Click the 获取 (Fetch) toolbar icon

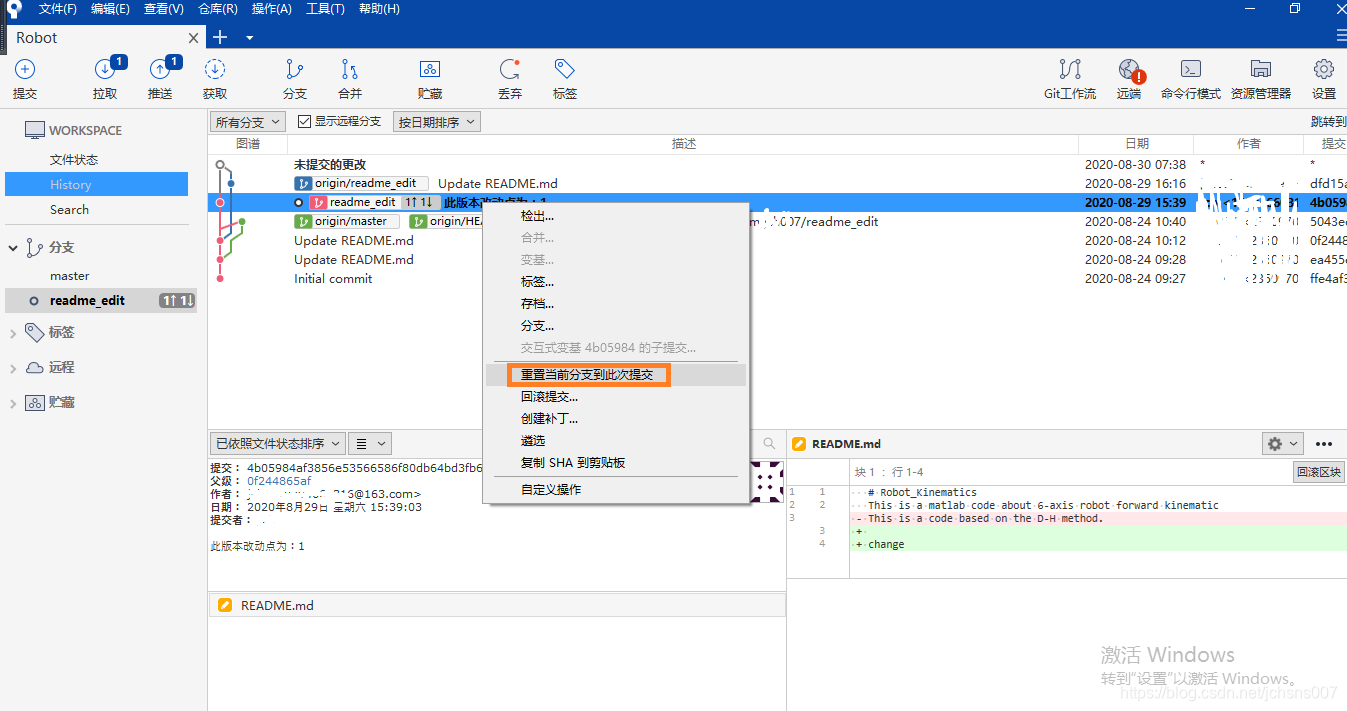[215, 70]
